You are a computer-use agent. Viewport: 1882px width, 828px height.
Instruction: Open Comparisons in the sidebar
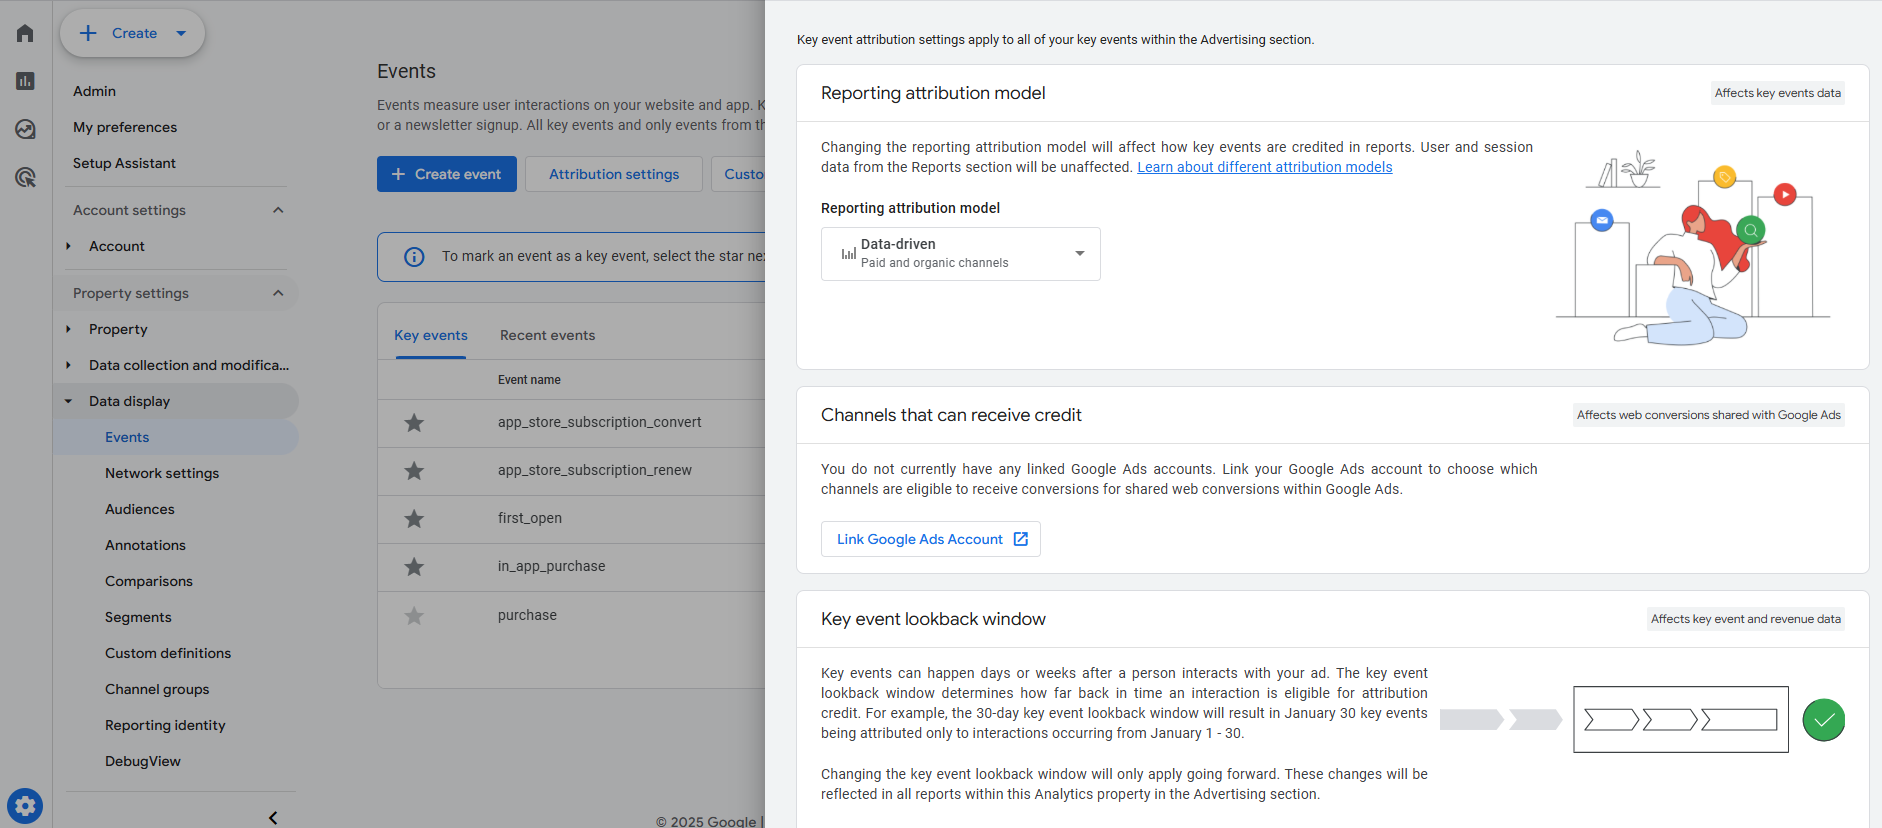click(x=149, y=581)
